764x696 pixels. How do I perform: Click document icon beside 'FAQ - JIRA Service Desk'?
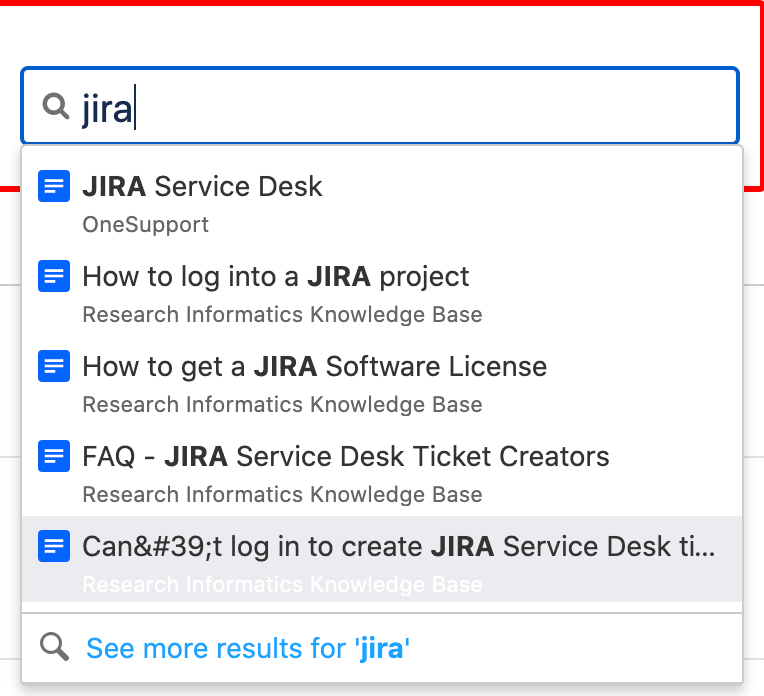coord(54,456)
